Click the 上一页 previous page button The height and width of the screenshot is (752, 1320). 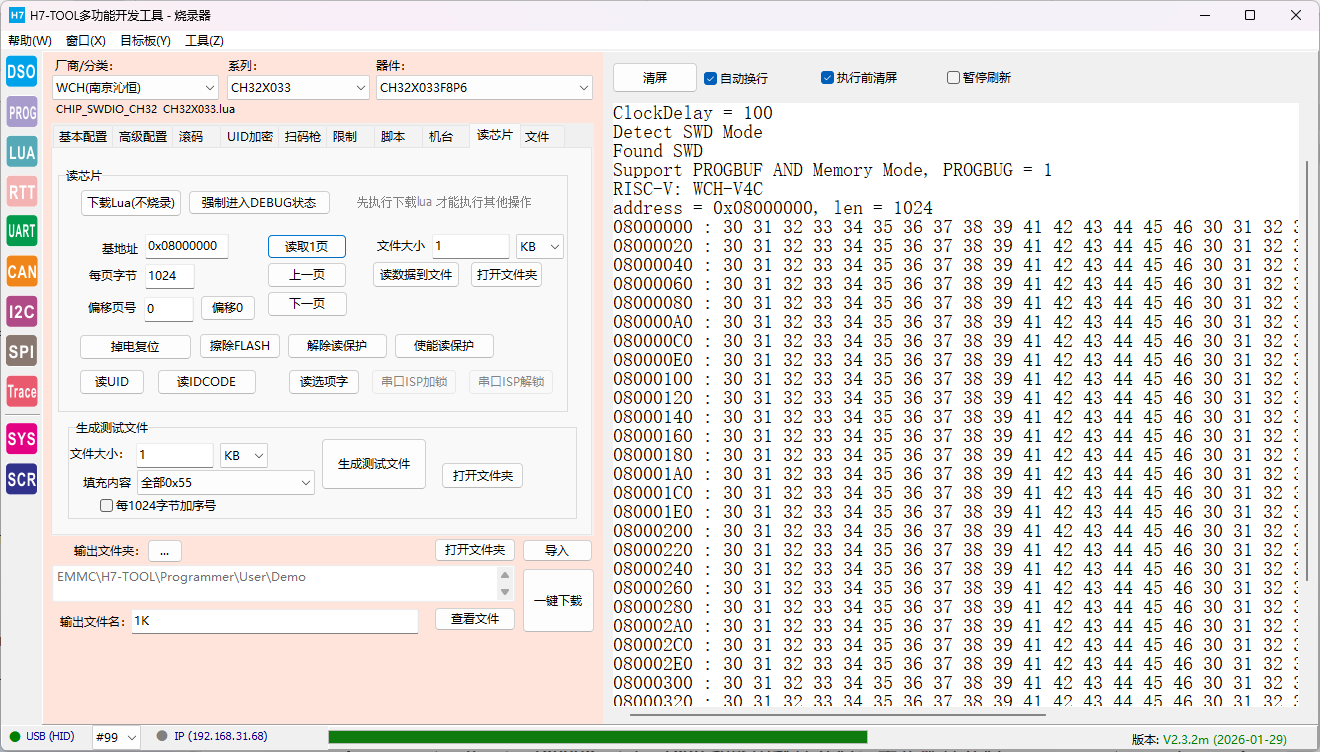click(x=307, y=275)
